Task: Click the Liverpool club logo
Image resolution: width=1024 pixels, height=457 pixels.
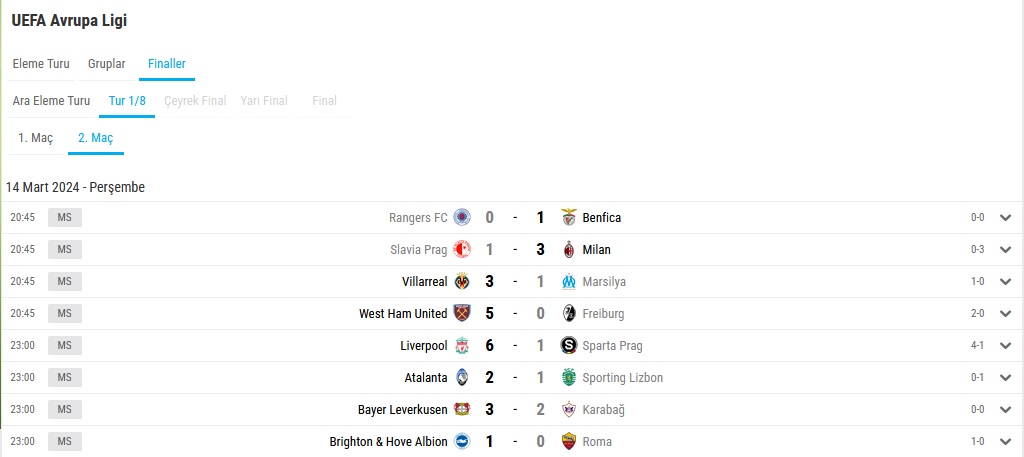Action: (x=462, y=345)
